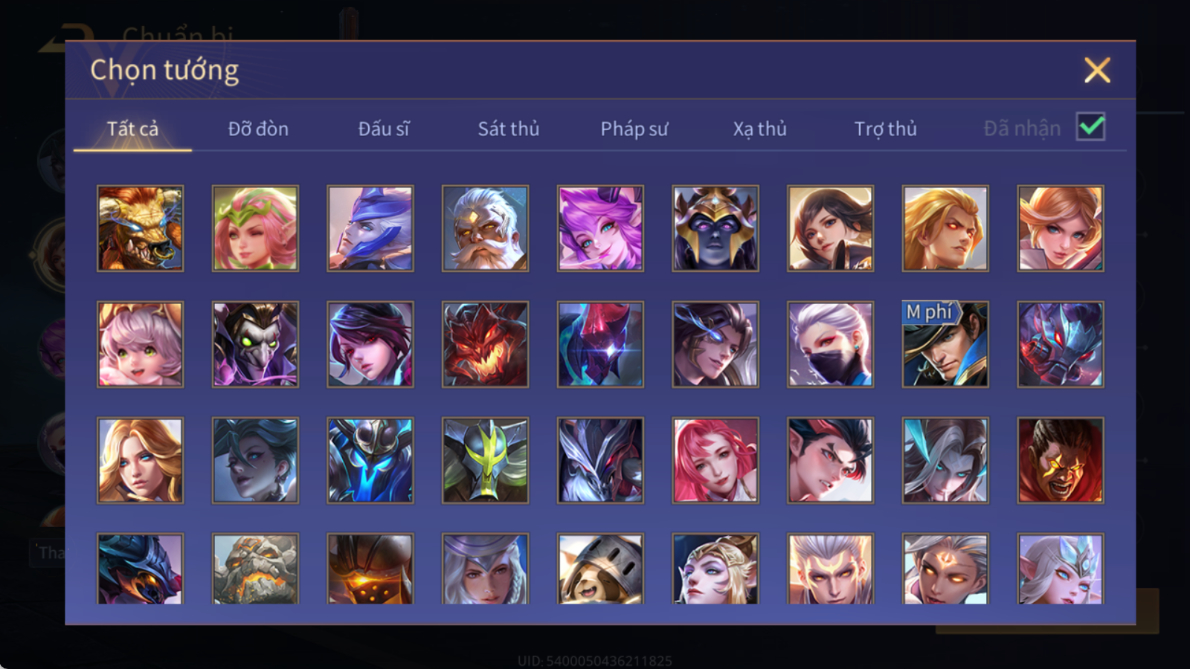Close the 'Chọn tướng' dialog
Screen dimensions: 1190x669
(x=1097, y=70)
